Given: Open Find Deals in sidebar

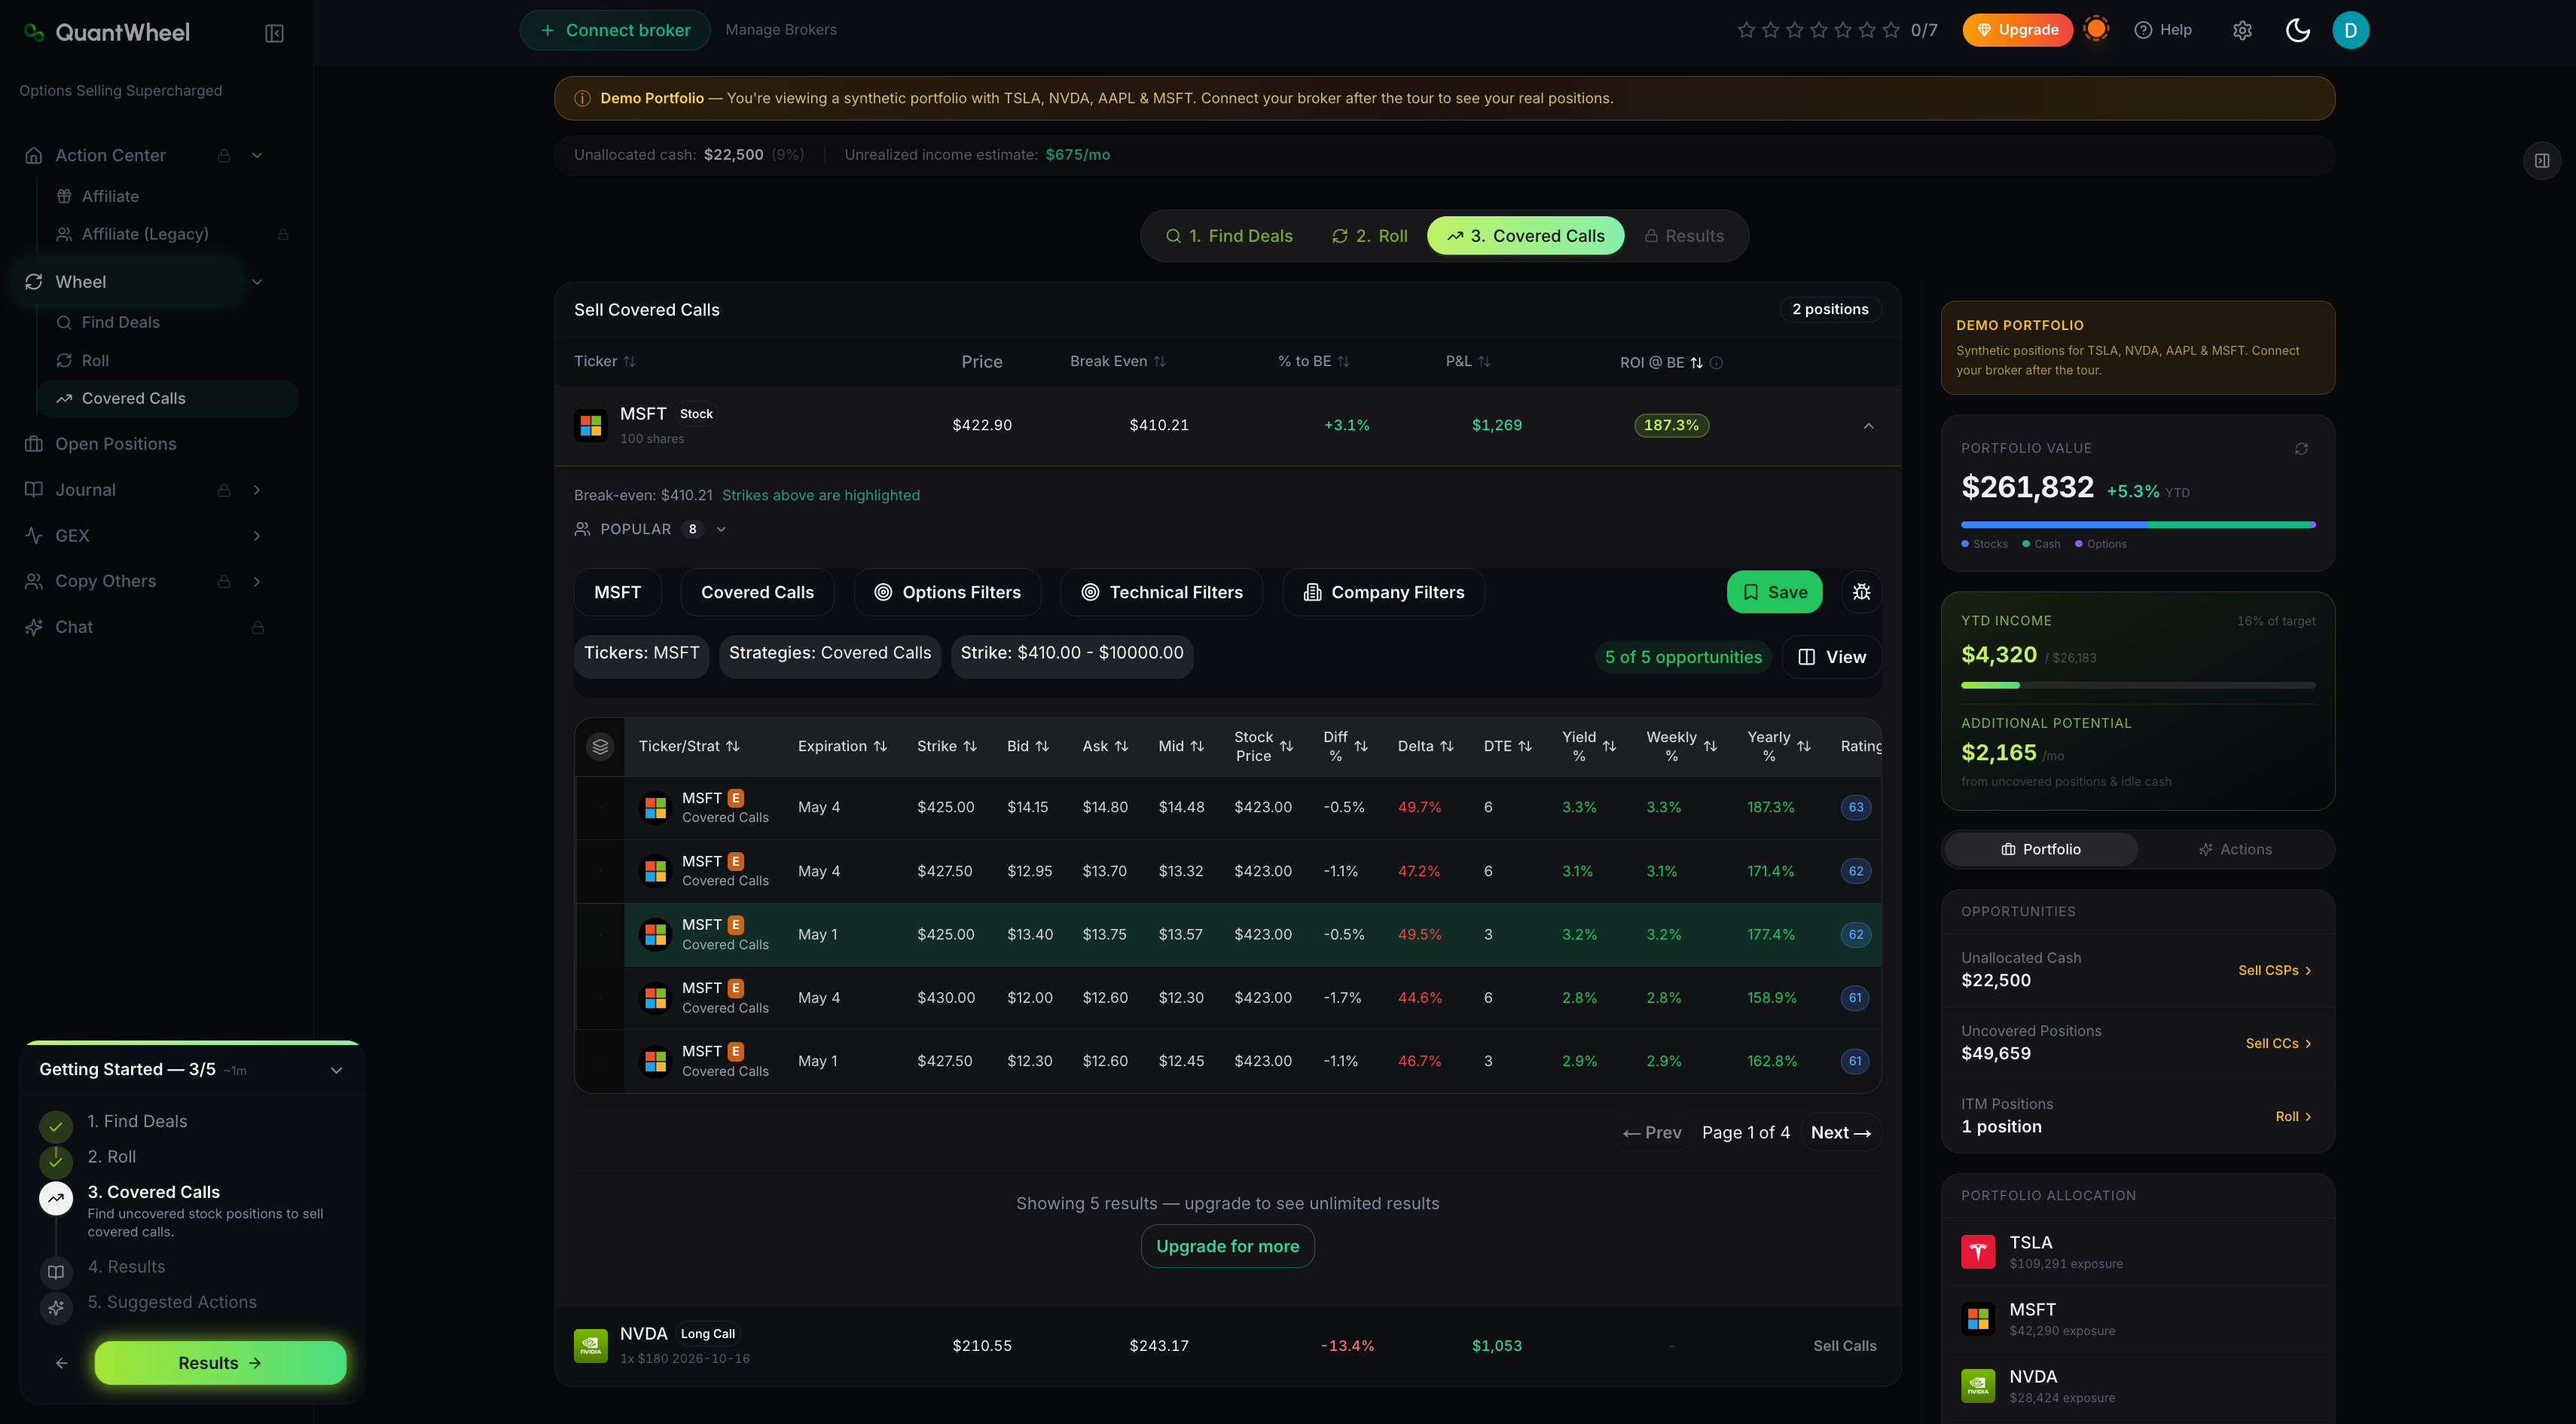Looking at the screenshot, I should click(x=120, y=322).
